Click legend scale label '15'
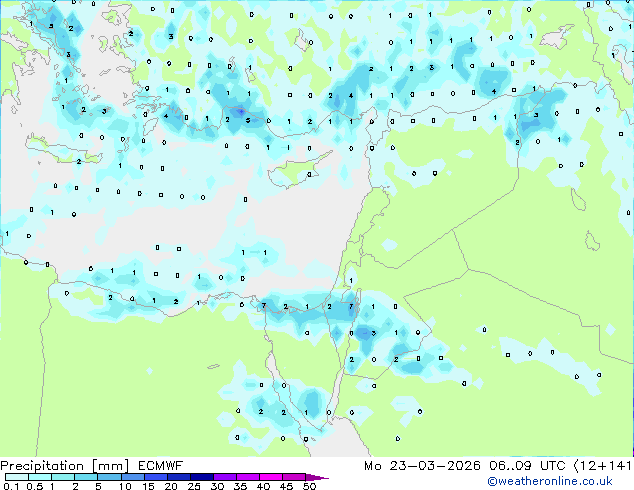The width and height of the screenshot is (634, 490). tap(148, 486)
